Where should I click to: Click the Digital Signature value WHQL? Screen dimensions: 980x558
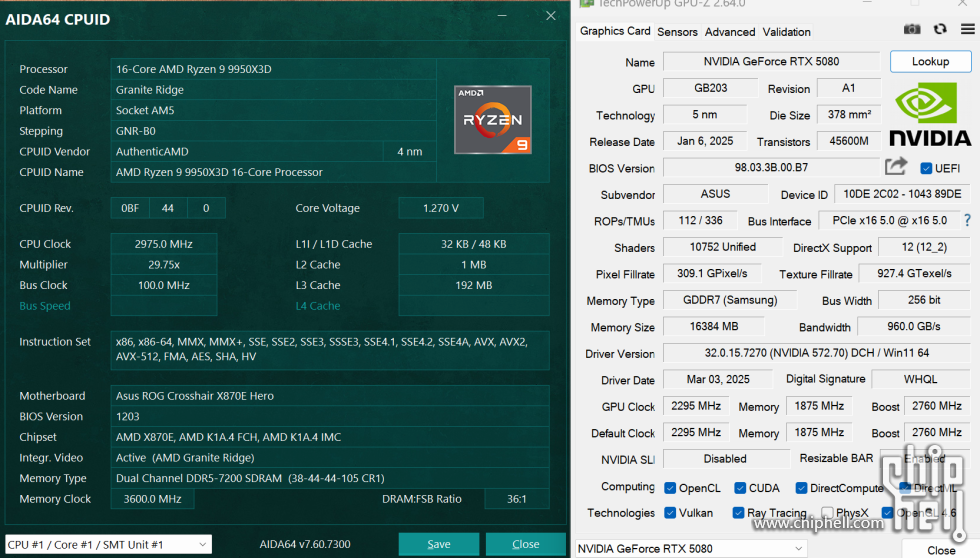click(921, 379)
